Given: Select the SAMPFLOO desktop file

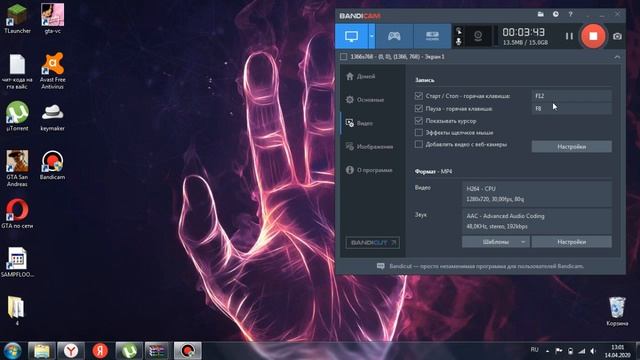Looking at the screenshot, I should pos(17,262).
